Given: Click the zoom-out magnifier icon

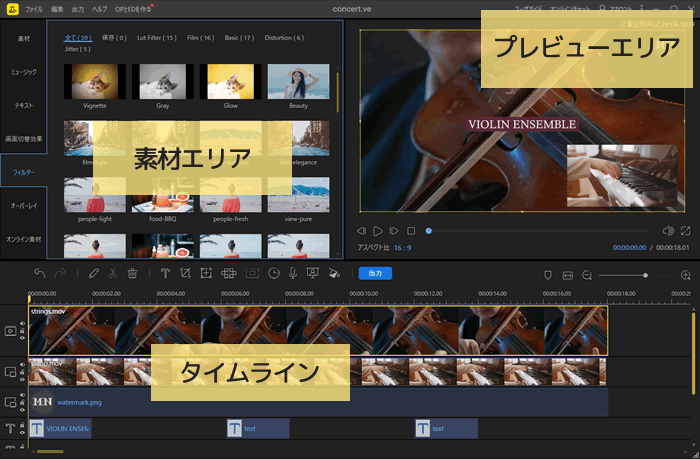Looking at the screenshot, I should click(587, 274).
